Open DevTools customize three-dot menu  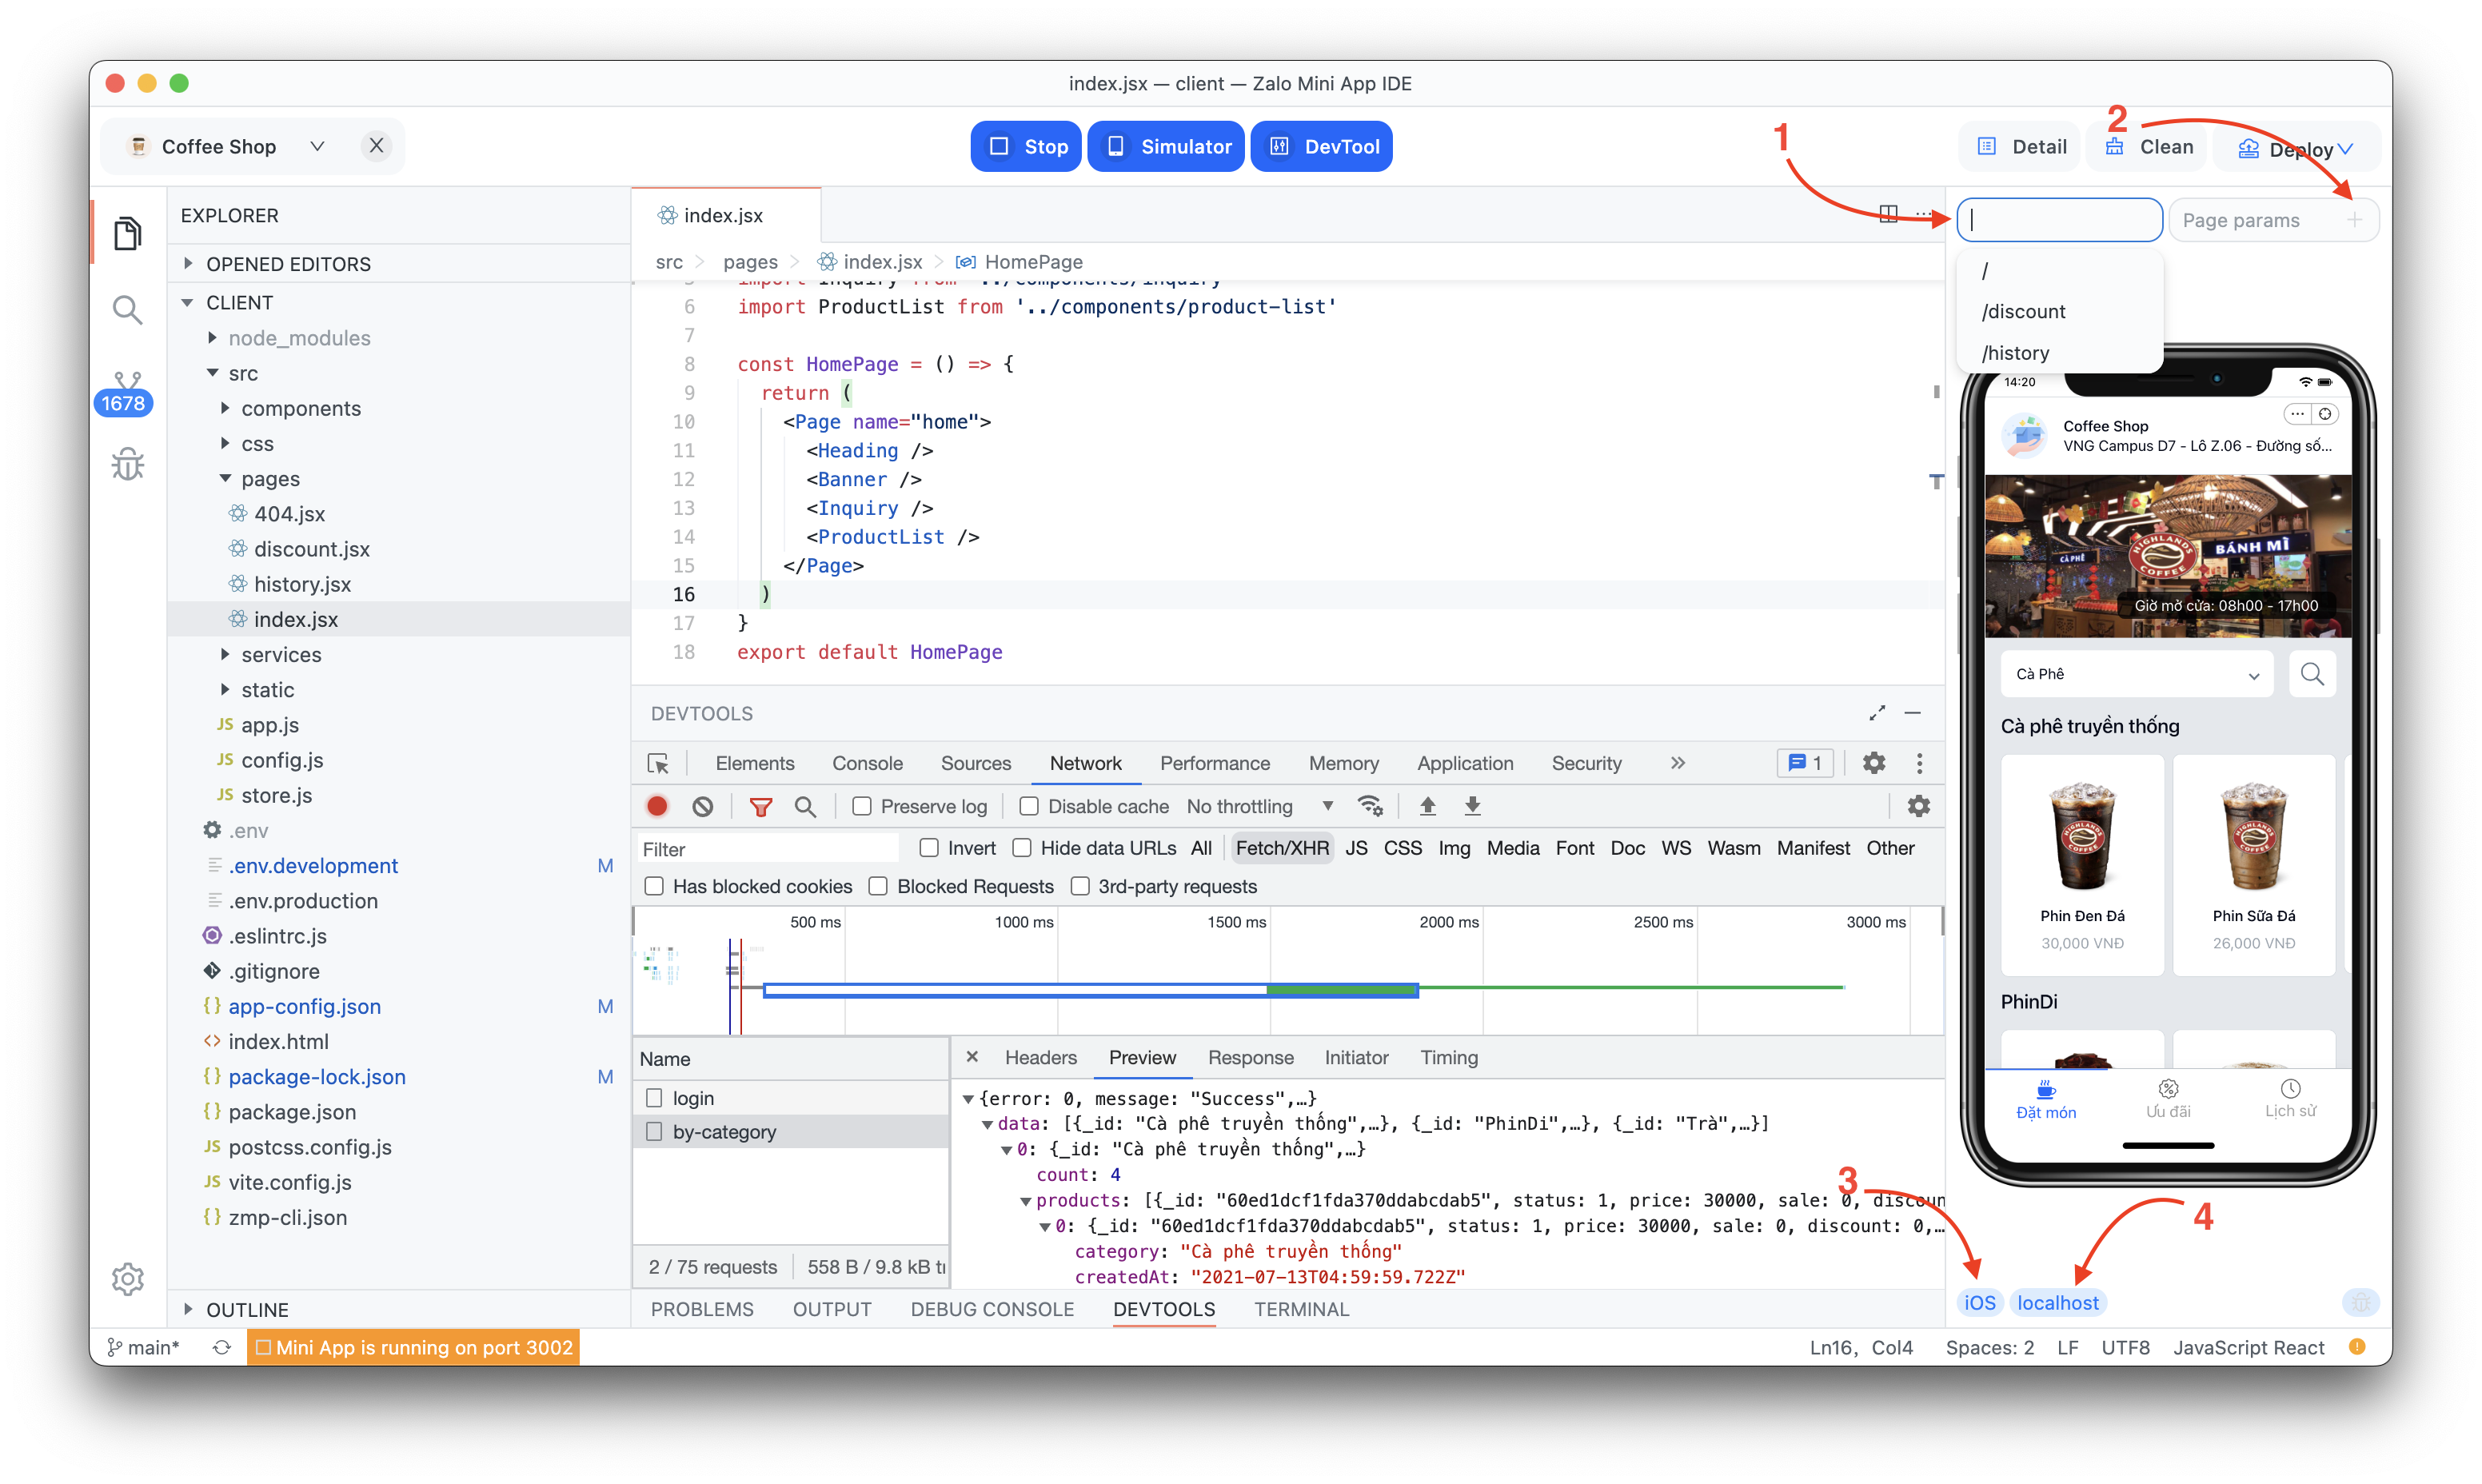pos(1919,763)
